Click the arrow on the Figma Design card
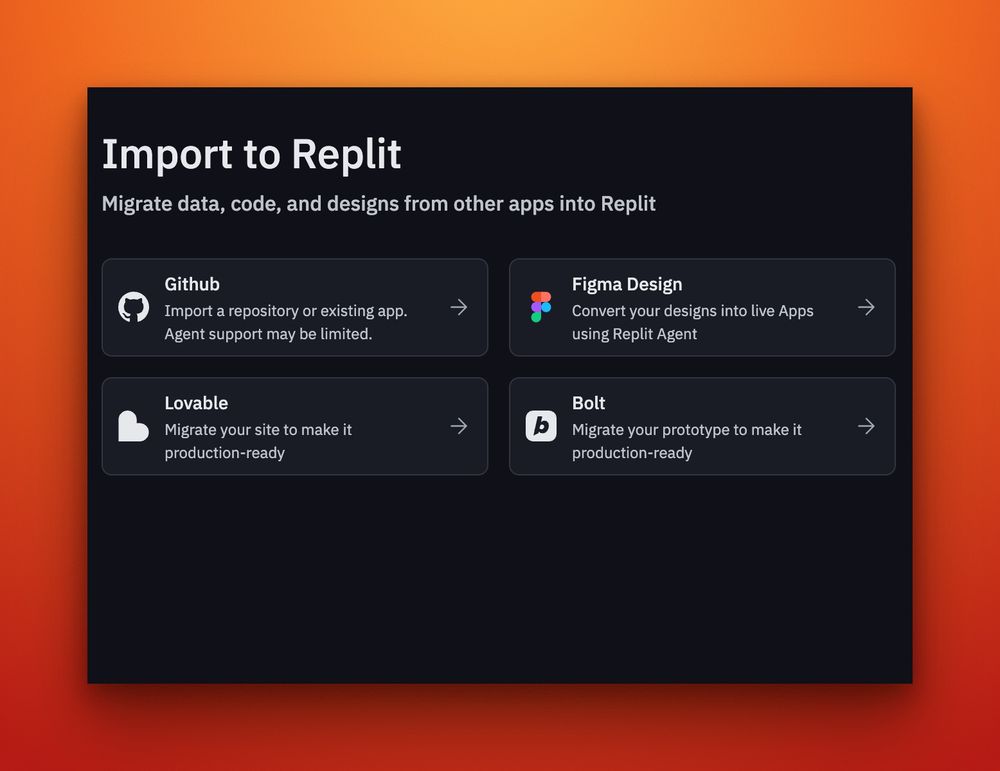This screenshot has width=1000, height=771. point(866,307)
